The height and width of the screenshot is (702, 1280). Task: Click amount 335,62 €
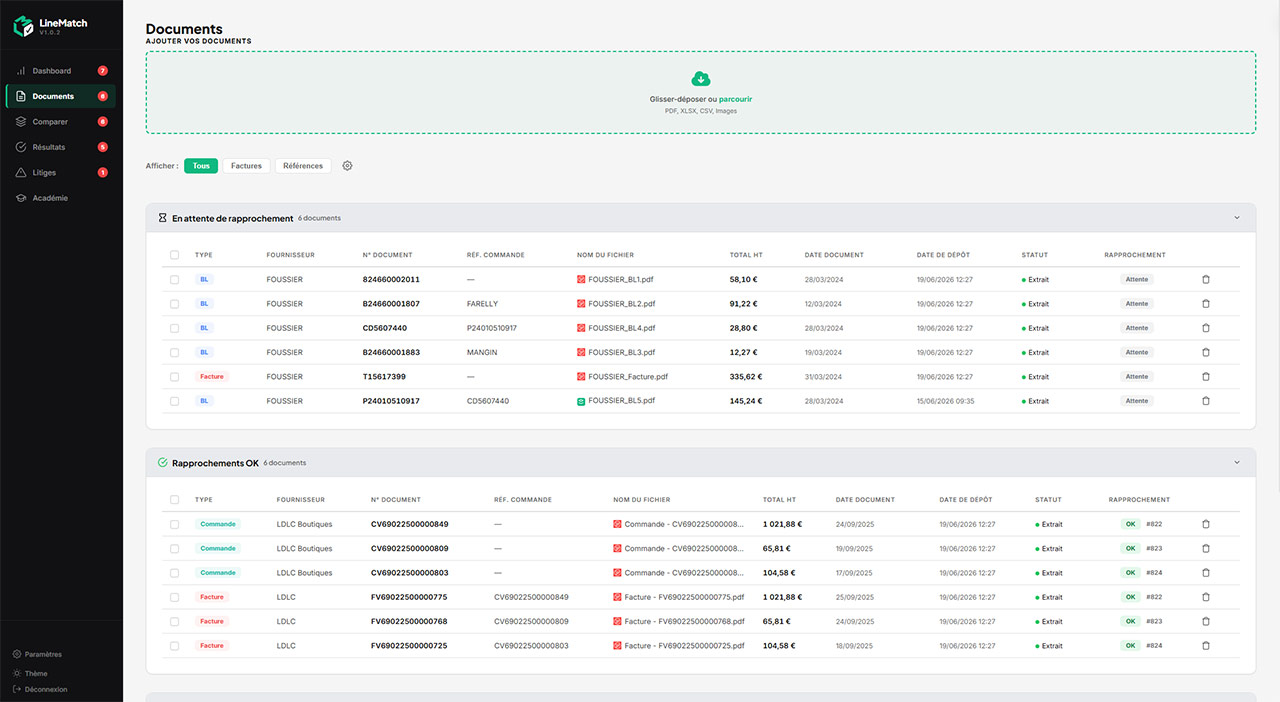[x=746, y=377]
